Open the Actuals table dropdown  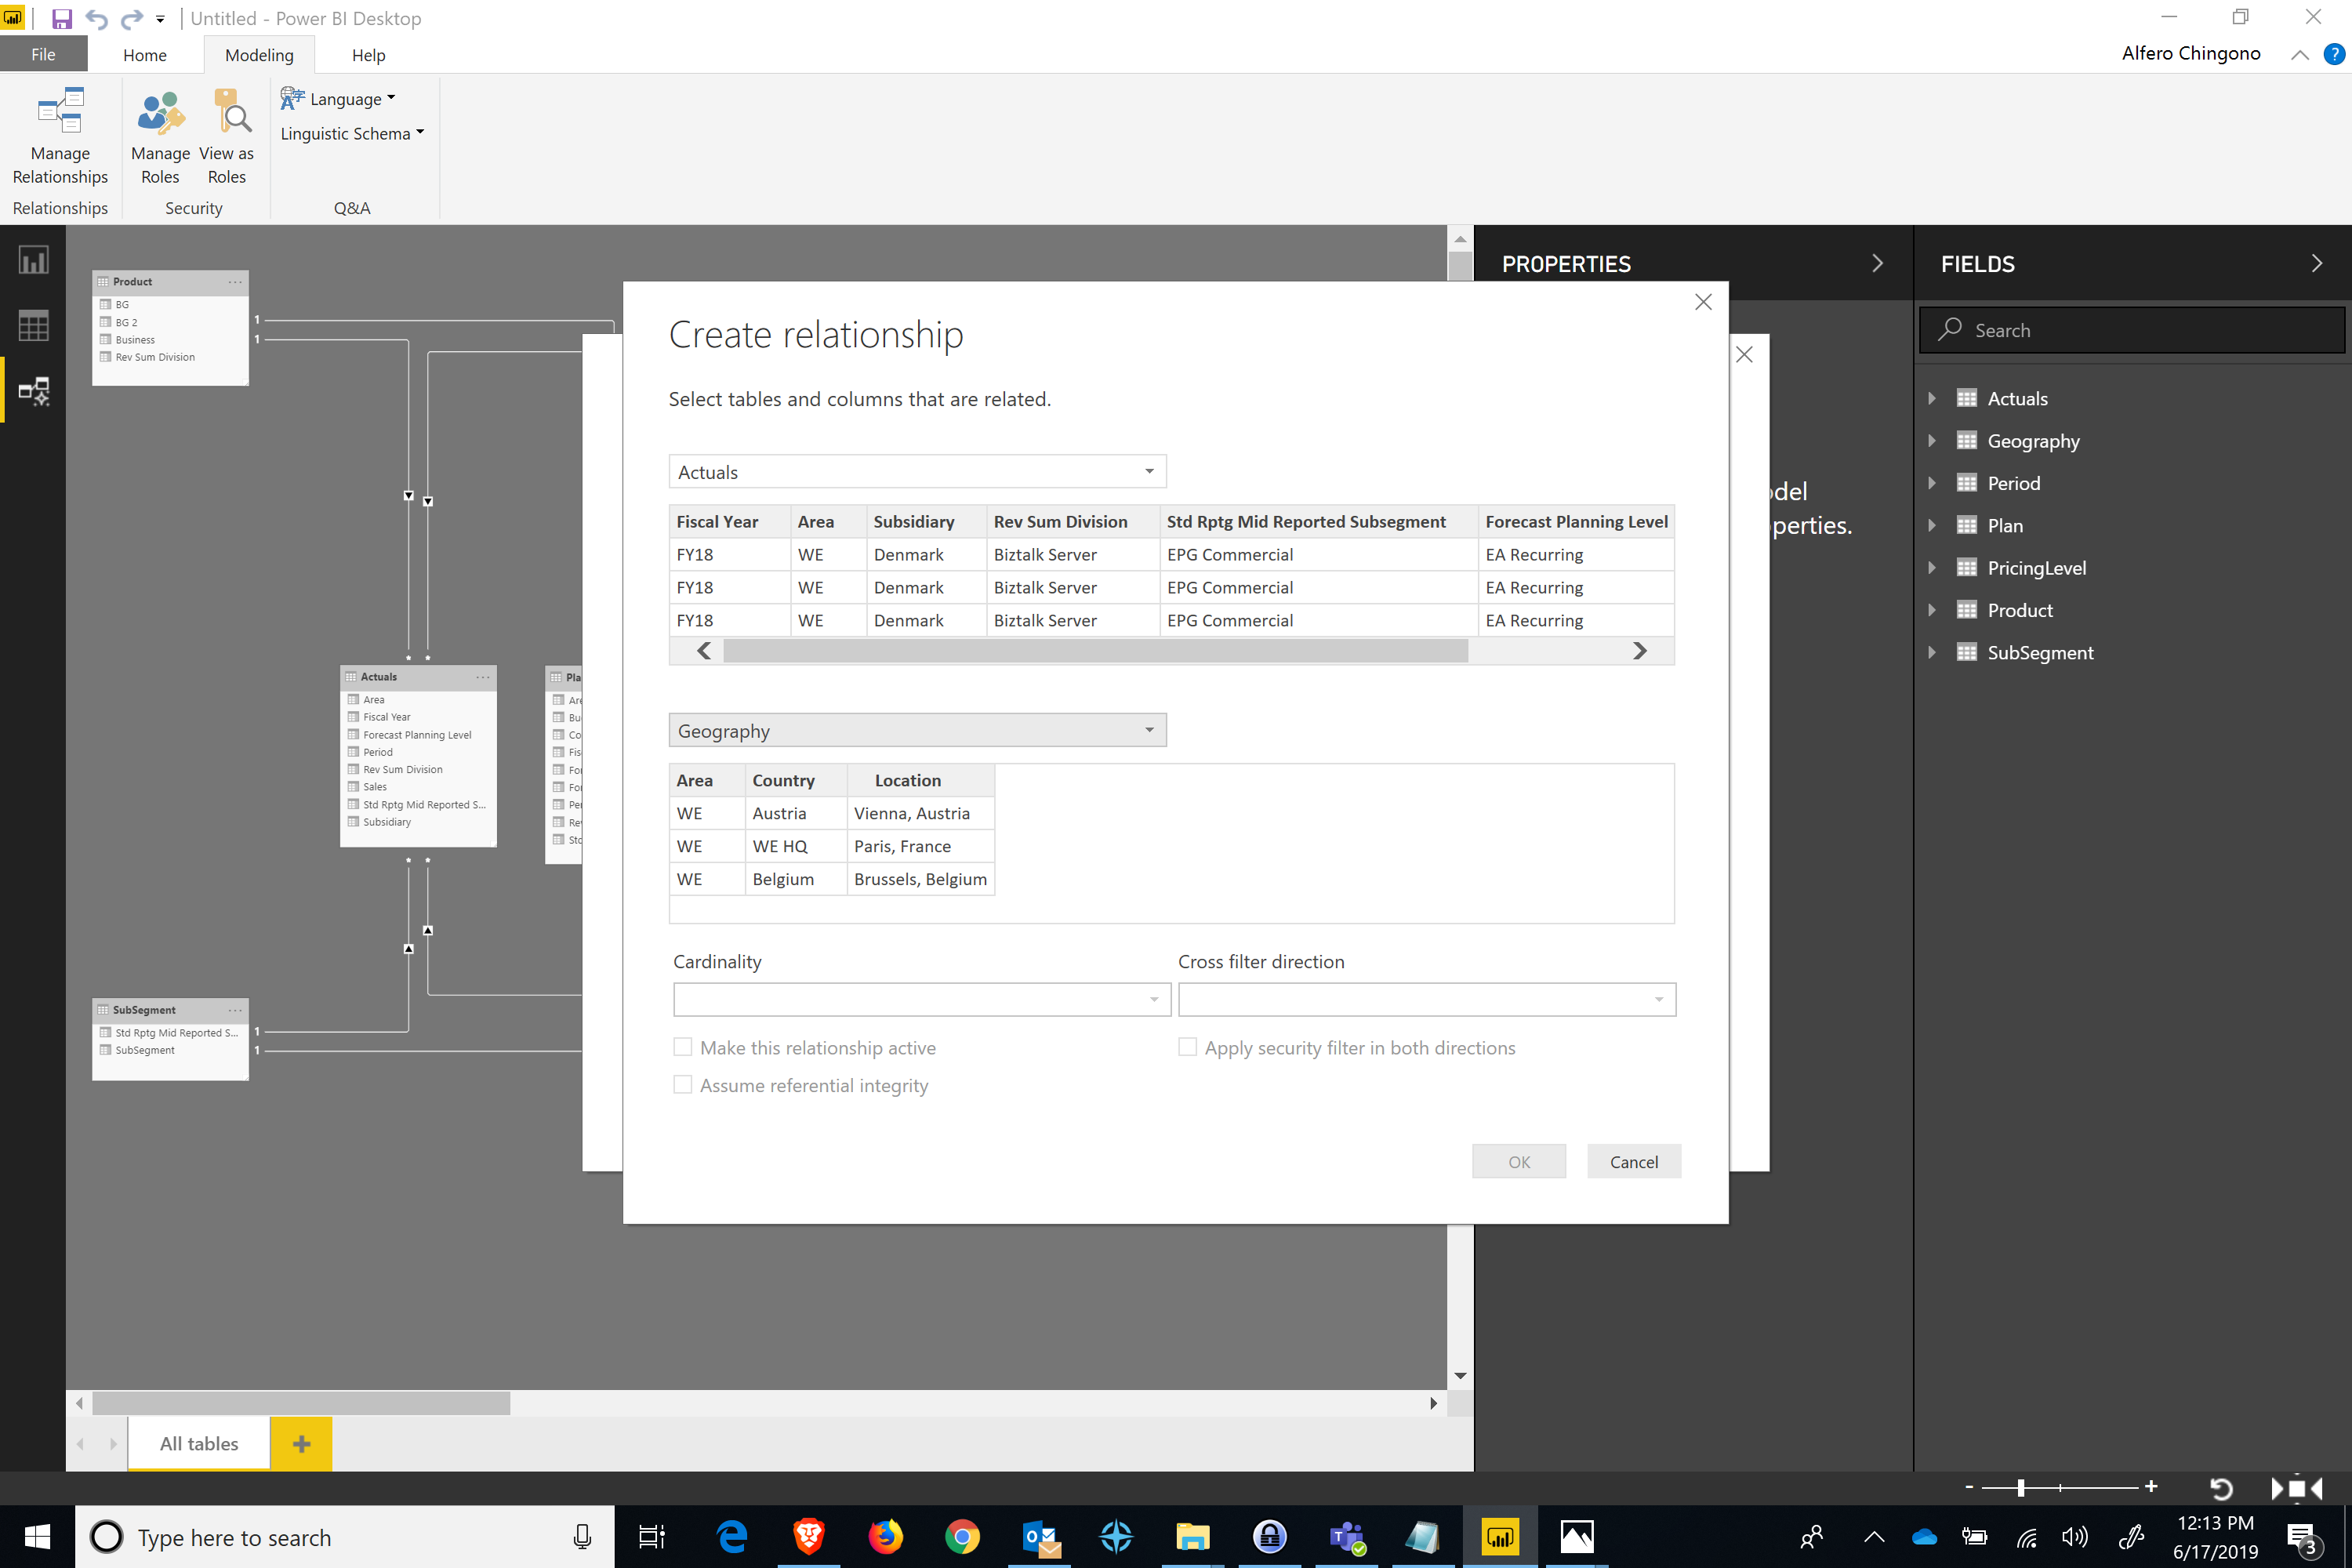coord(917,471)
